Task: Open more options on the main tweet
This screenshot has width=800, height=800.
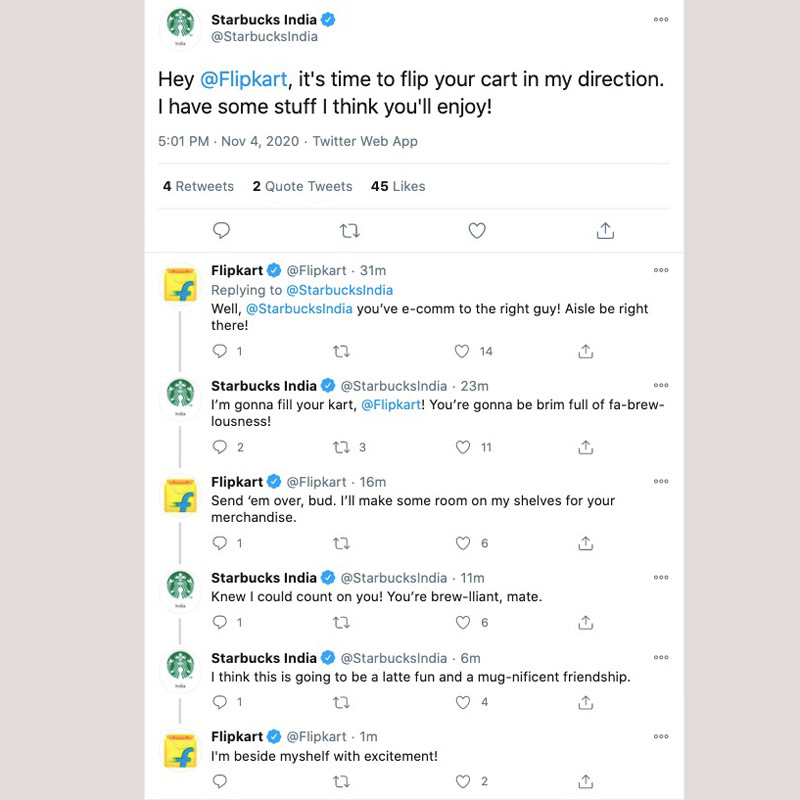Action: (661, 20)
